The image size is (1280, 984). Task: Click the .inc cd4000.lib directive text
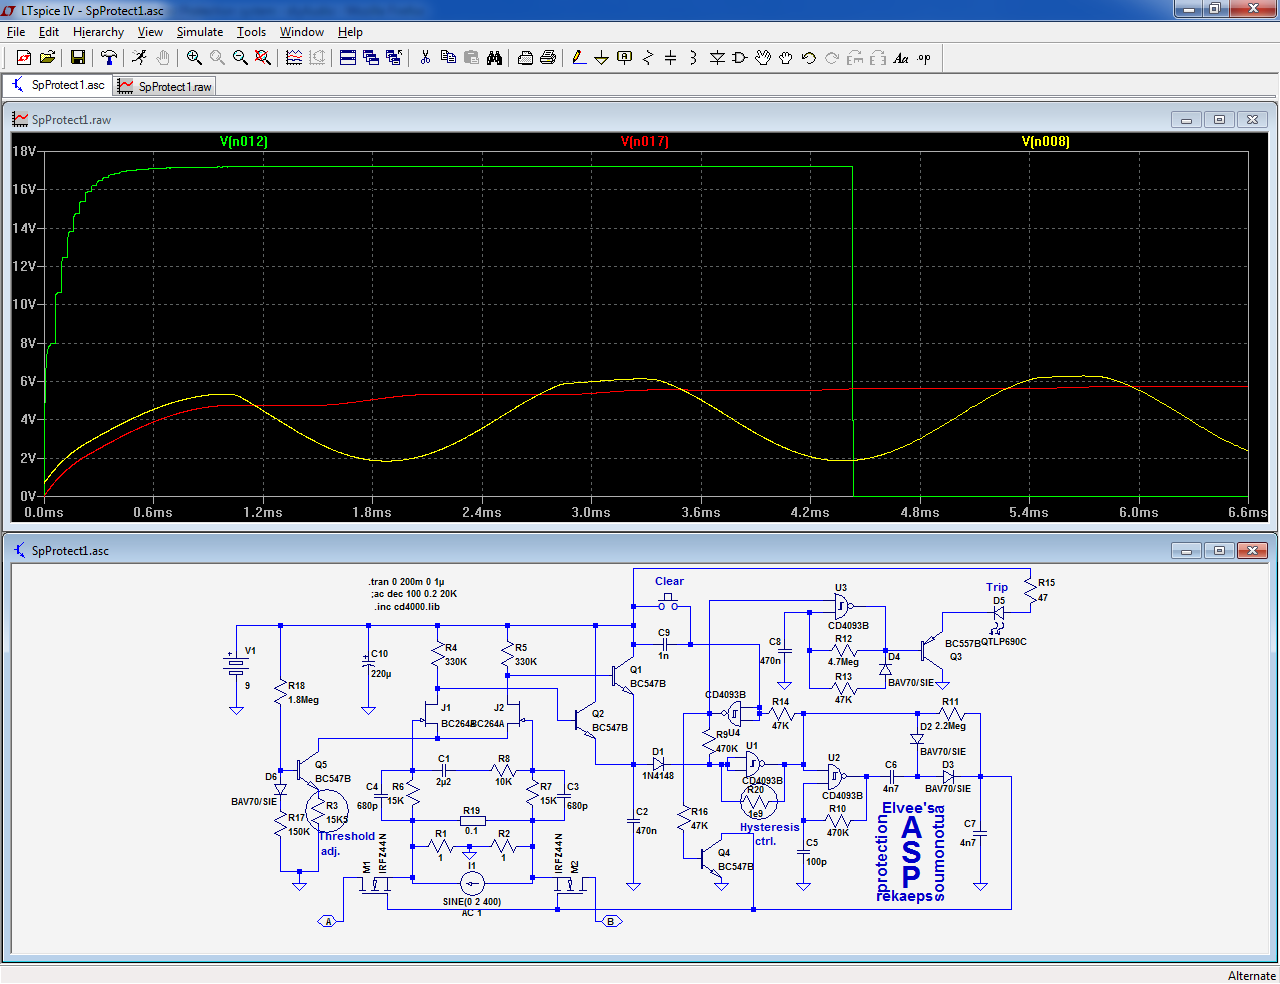pyautogui.click(x=407, y=606)
